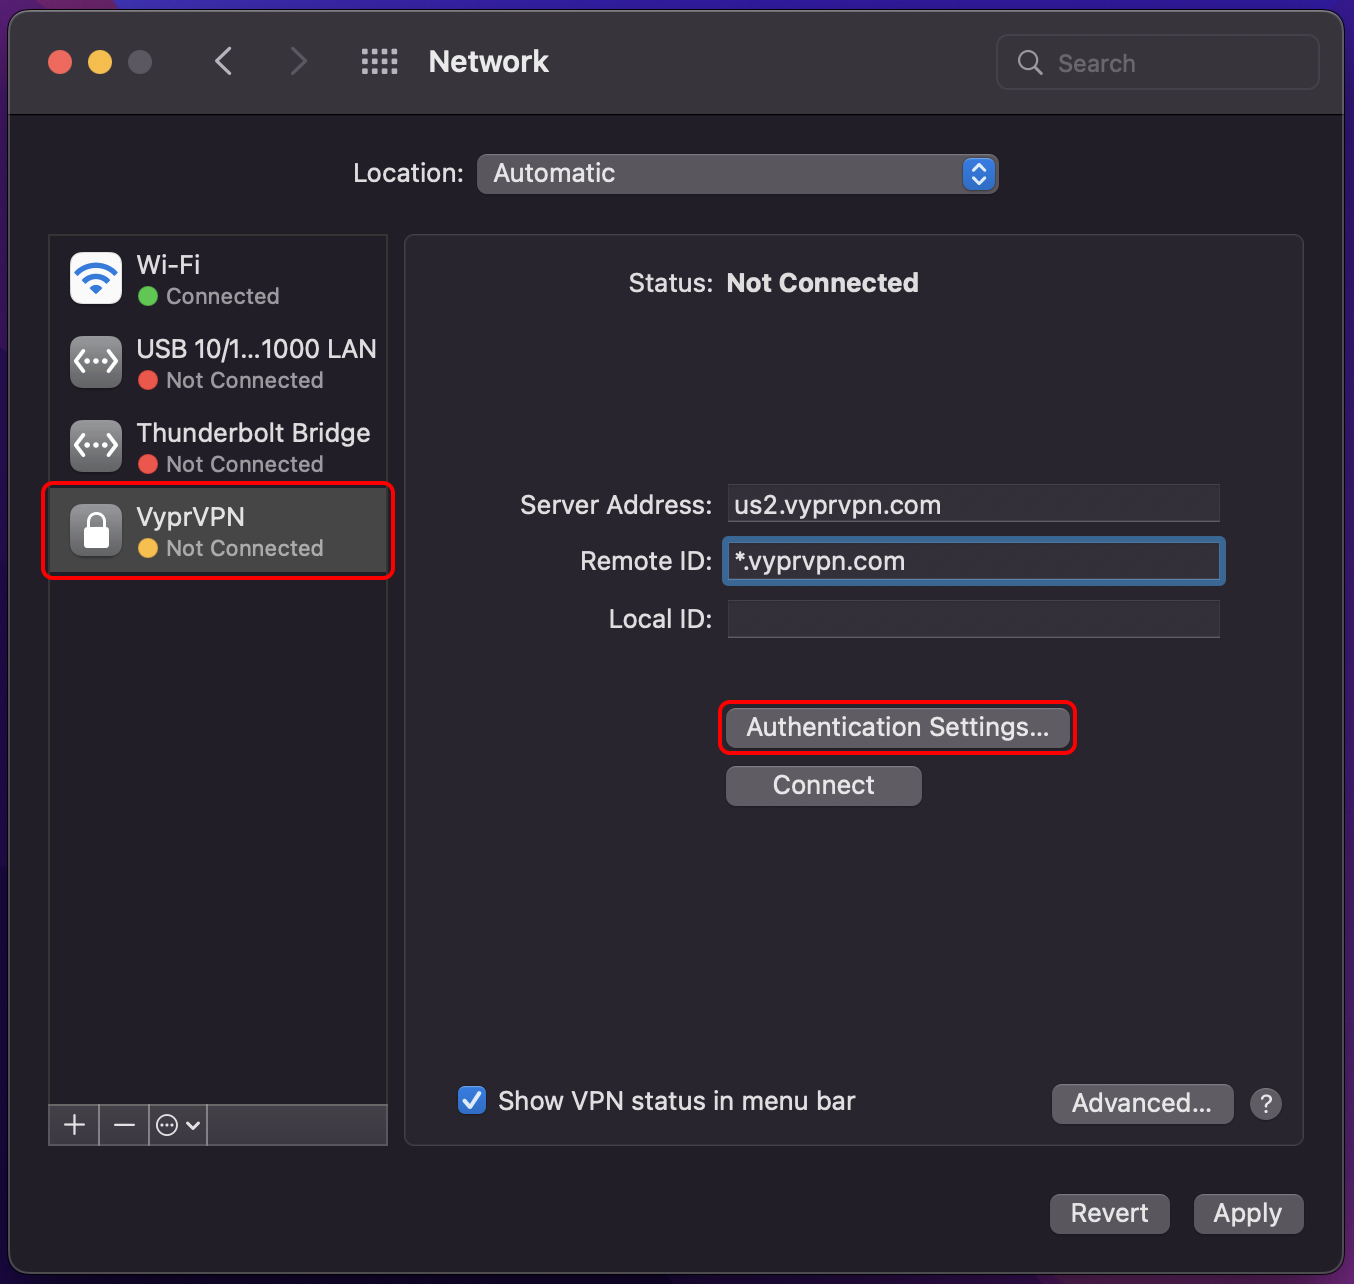The height and width of the screenshot is (1284, 1354).
Task: Click the add network service plus icon
Action: coord(72,1124)
